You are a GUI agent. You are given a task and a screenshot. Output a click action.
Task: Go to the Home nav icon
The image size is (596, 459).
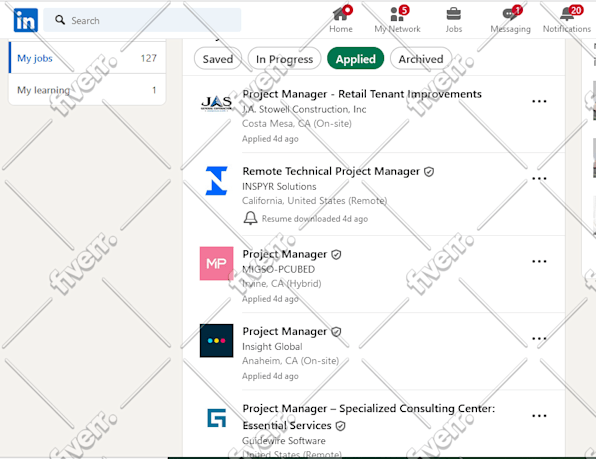(341, 14)
